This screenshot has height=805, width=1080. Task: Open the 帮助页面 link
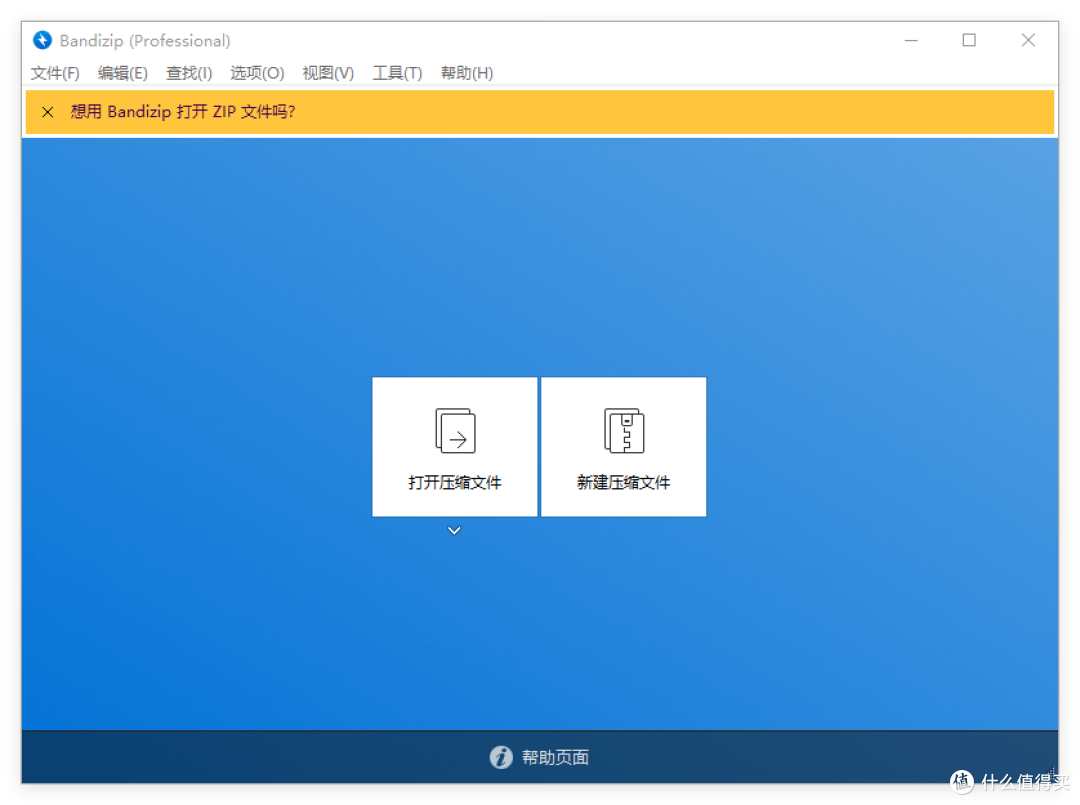pyautogui.click(x=555, y=757)
